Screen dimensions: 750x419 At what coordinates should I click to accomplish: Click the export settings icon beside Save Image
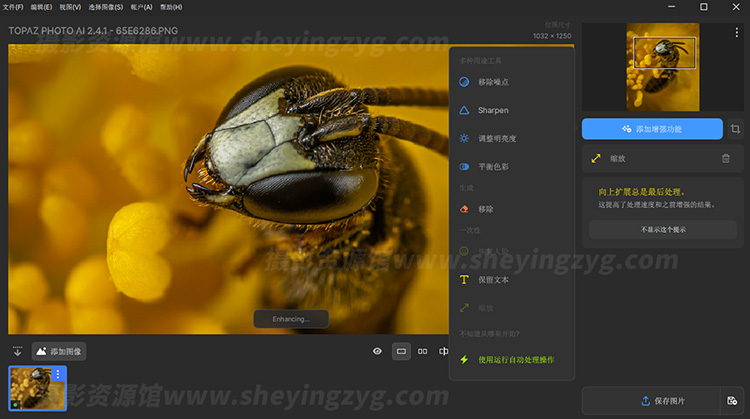[x=732, y=401]
